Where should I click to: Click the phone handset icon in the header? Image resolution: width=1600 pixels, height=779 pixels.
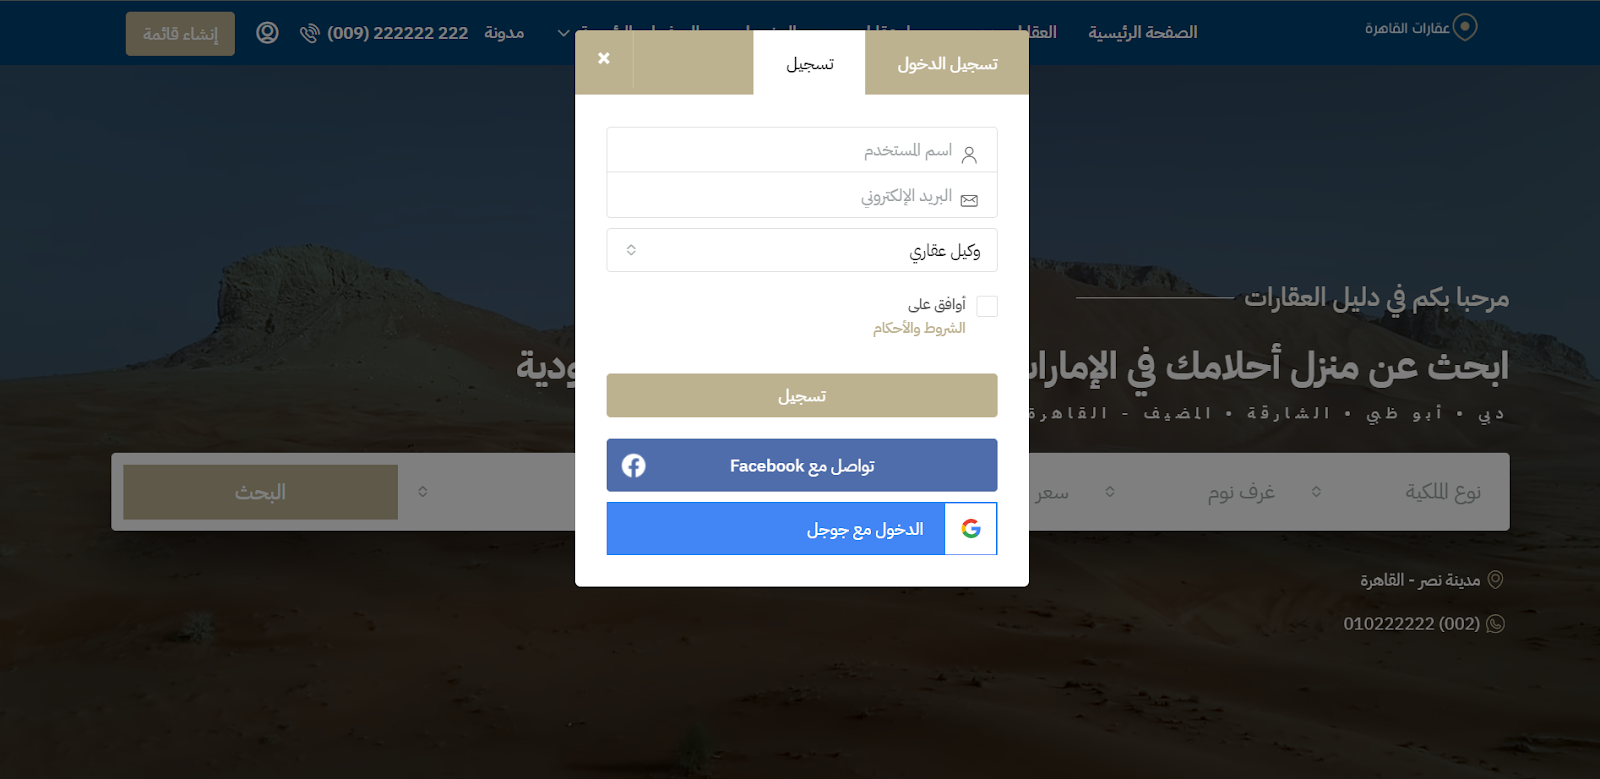click(x=310, y=34)
